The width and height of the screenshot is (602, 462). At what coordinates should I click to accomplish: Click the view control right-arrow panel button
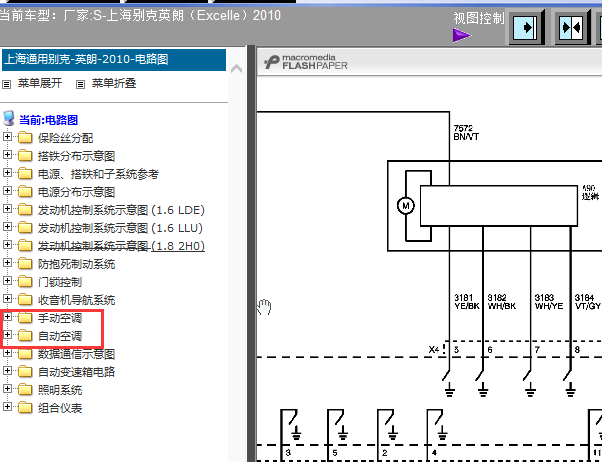pyautogui.click(x=527, y=28)
